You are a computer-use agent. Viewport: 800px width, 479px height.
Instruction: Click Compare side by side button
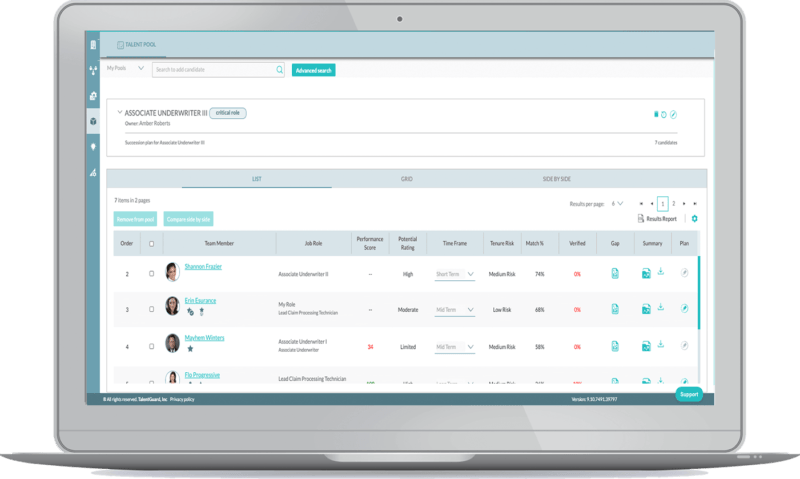(x=188, y=219)
